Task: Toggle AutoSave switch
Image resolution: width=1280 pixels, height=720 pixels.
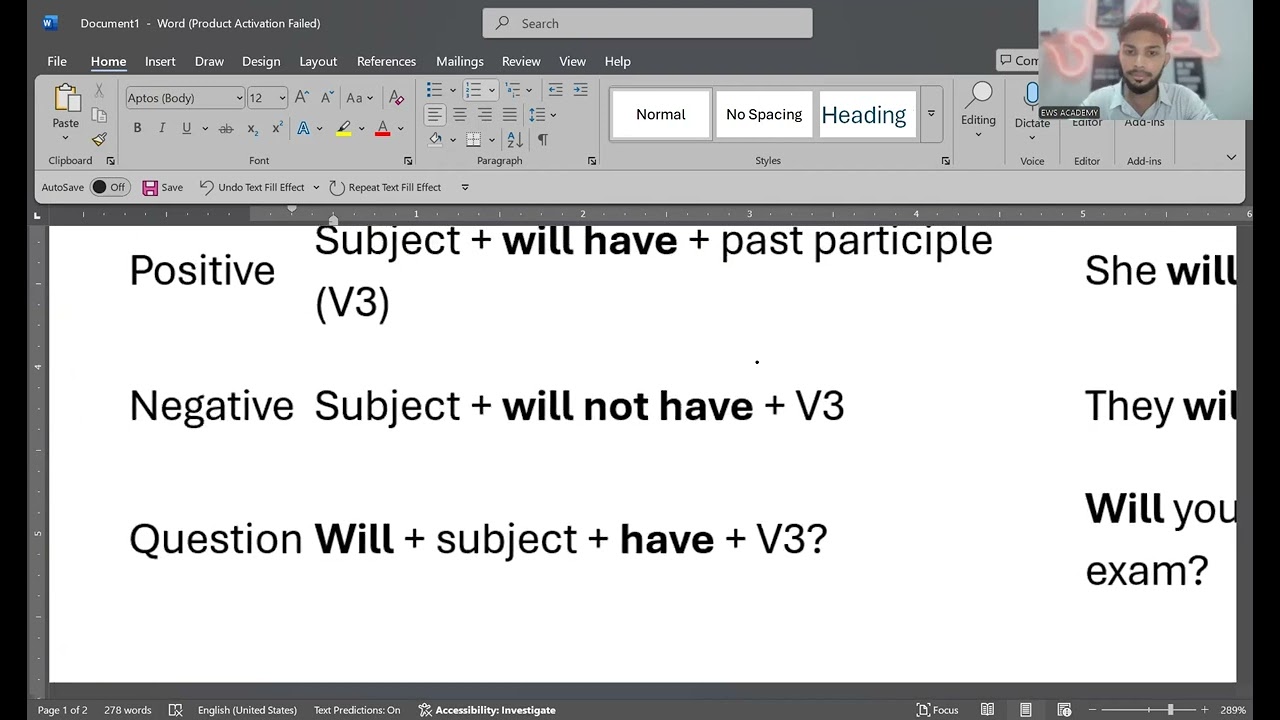Action: tap(109, 187)
